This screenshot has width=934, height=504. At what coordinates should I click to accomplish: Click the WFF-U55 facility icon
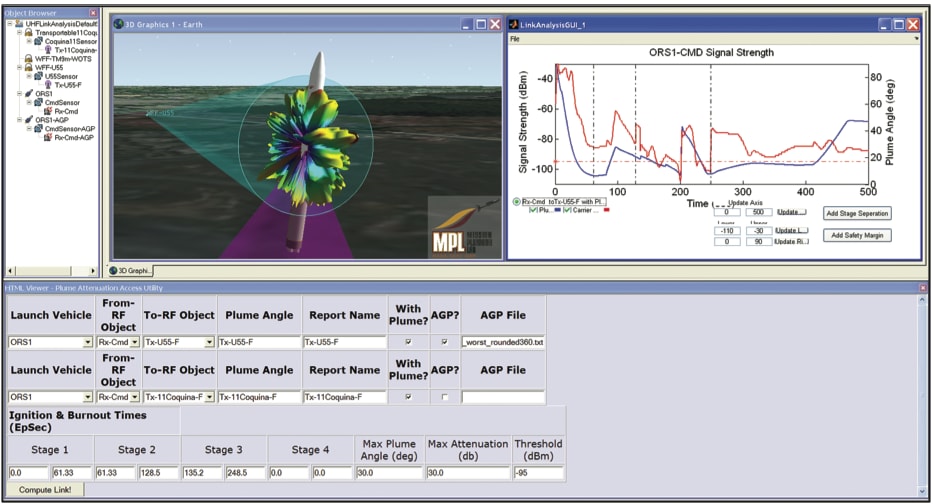coord(28,67)
